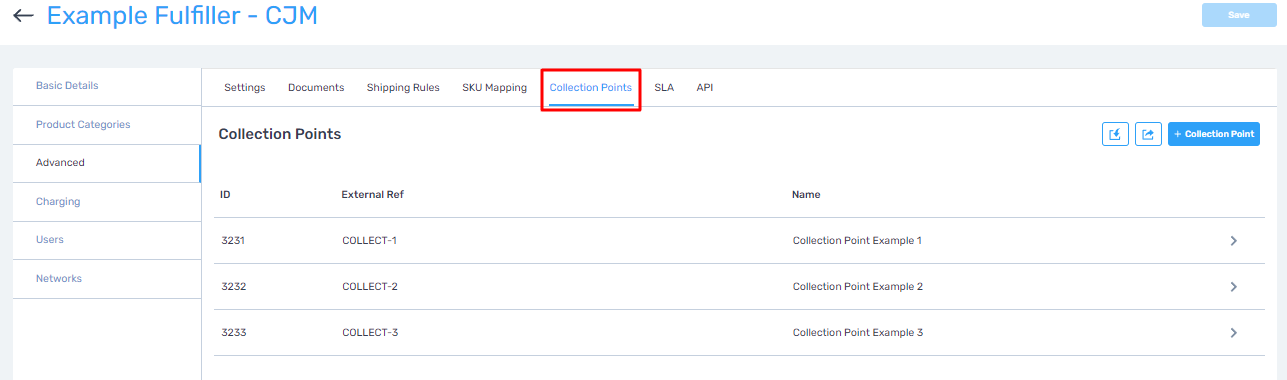Add a new Collection Point

(x=1214, y=134)
